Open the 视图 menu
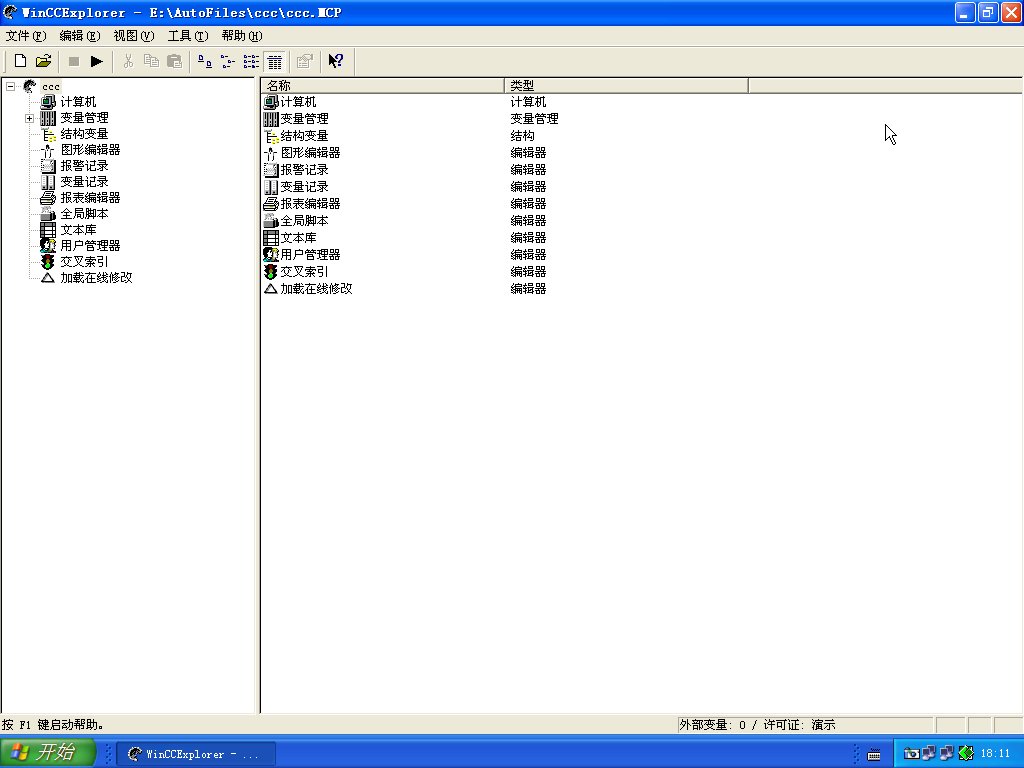The width and height of the screenshot is (1024, 768). [133, 35]
